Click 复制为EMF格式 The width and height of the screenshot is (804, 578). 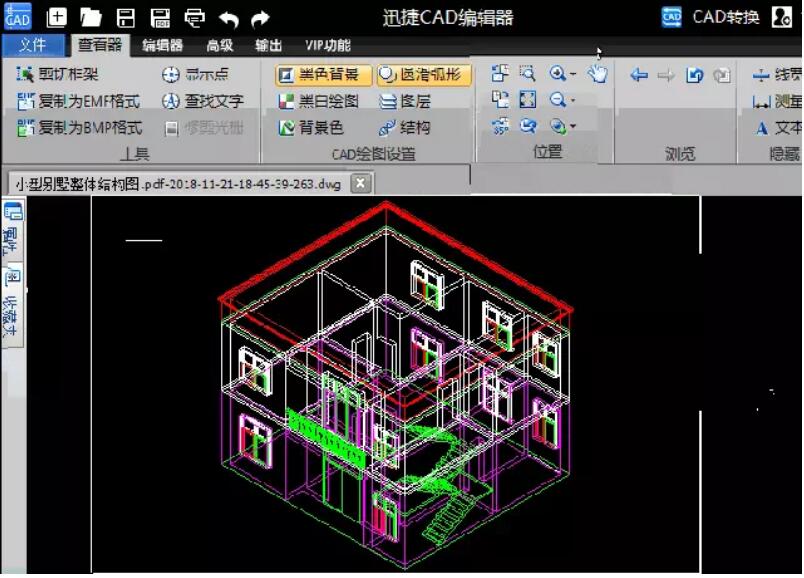78,101
